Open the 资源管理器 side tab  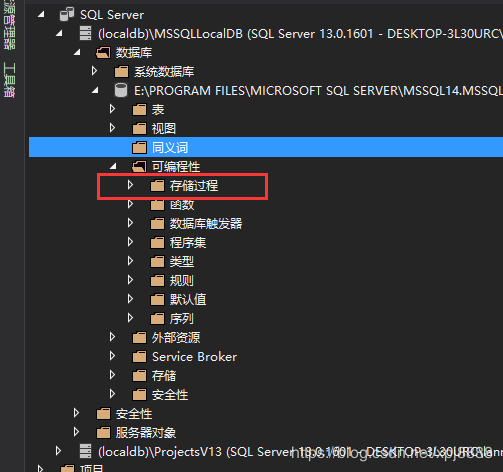[9, 25]
